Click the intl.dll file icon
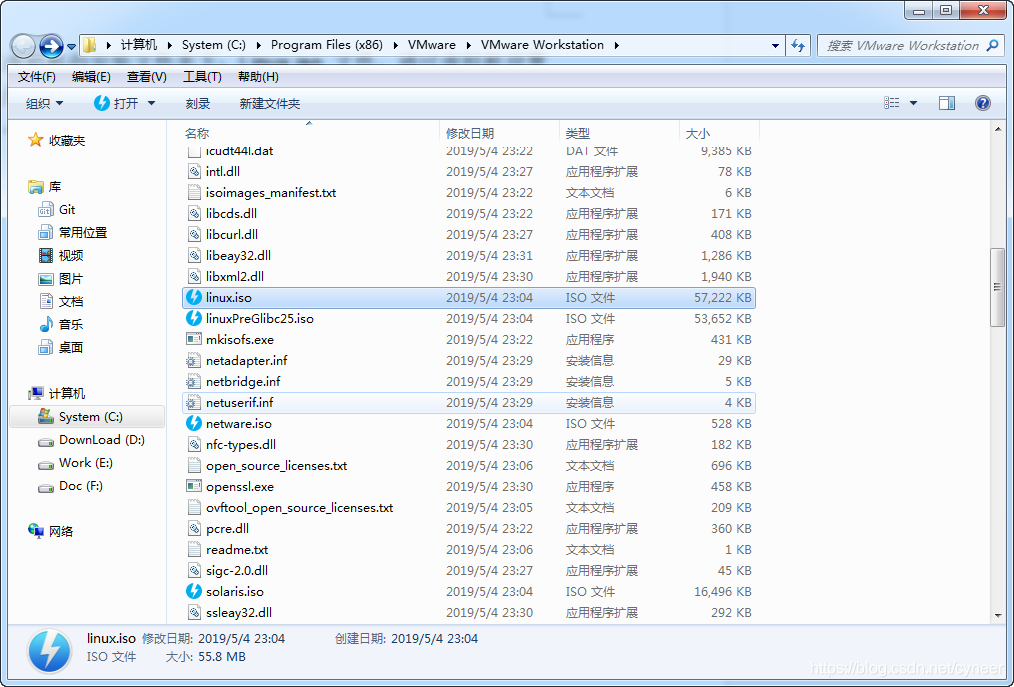 click(x=193, y=171)
